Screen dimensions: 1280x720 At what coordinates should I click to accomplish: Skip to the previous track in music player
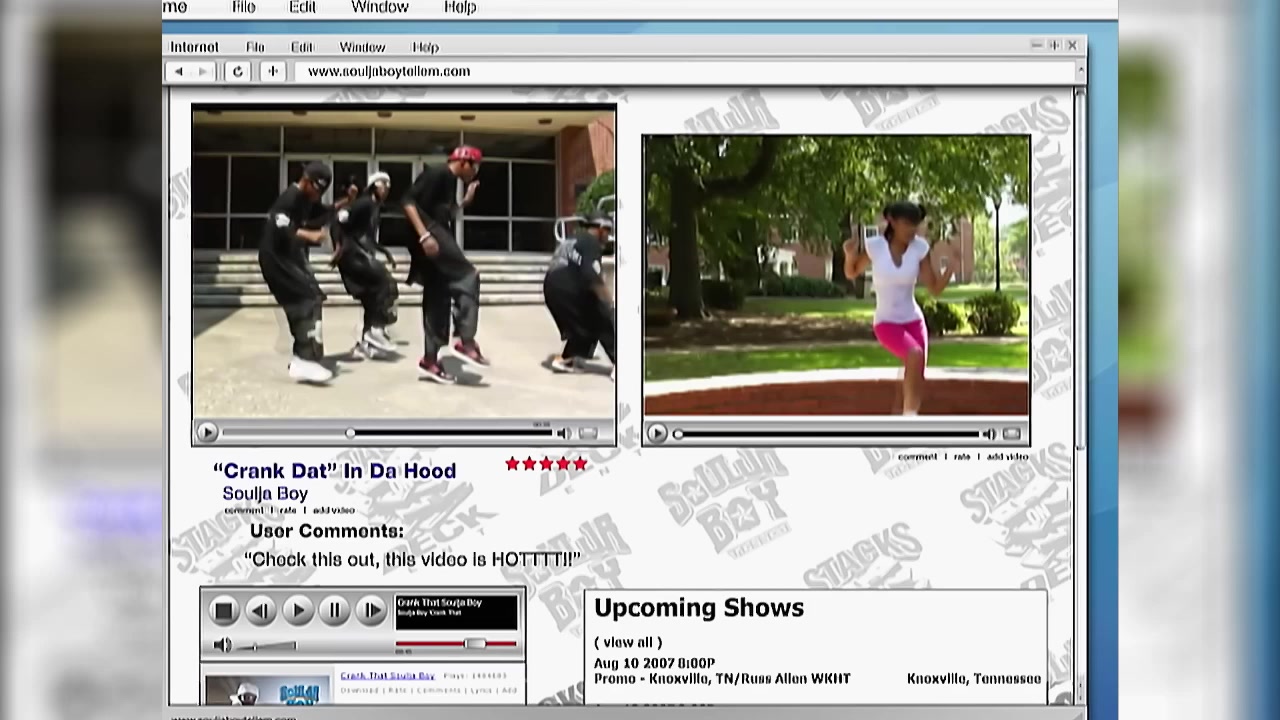tap(260, 610)
